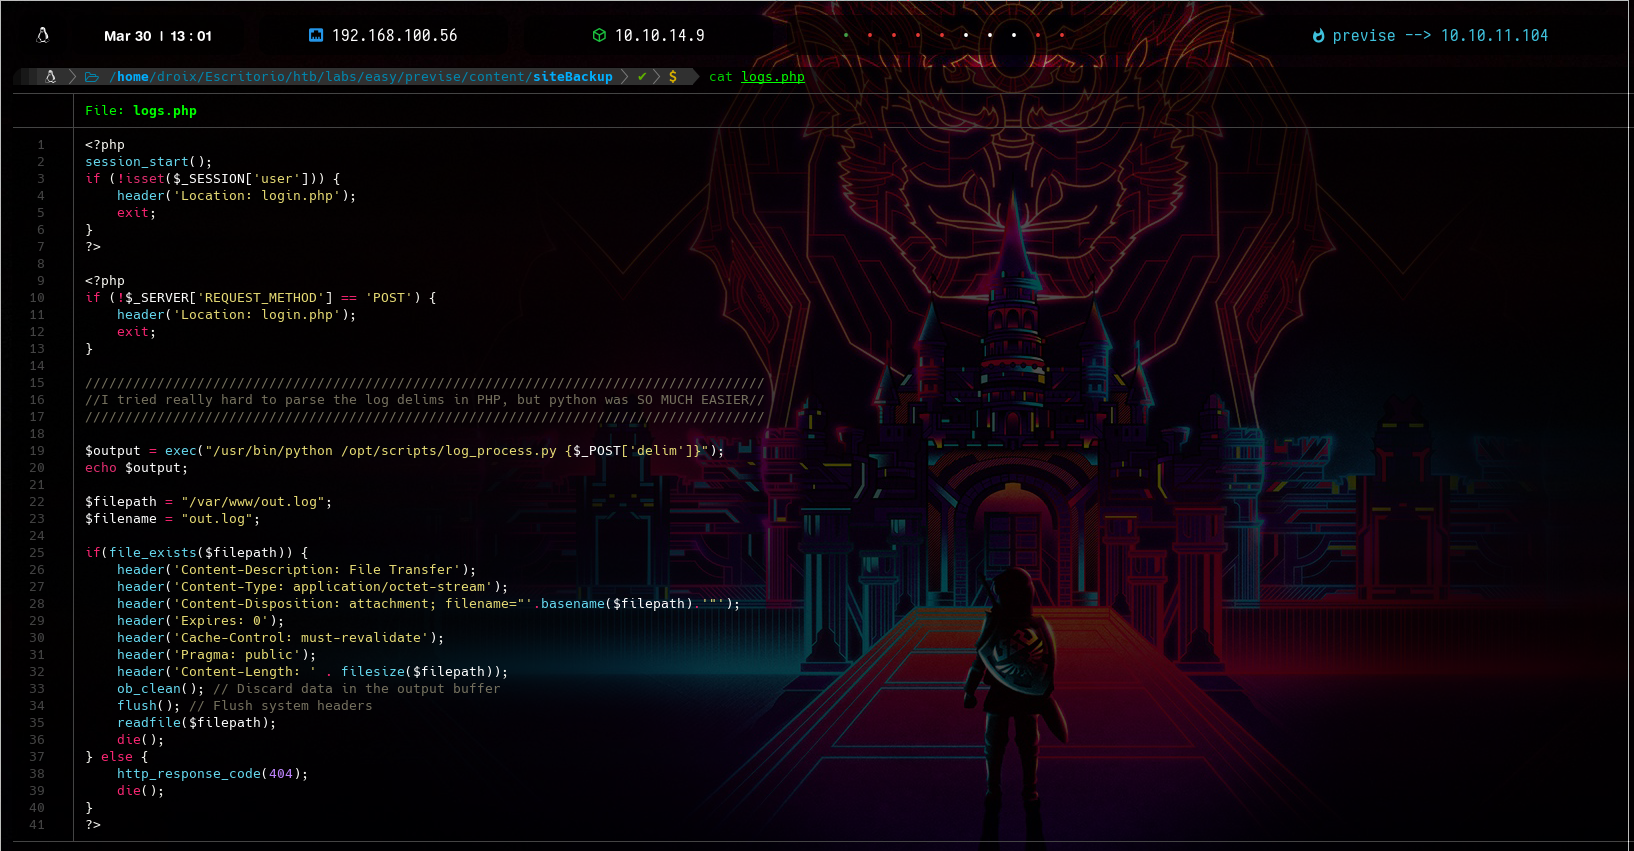
Task: Click the open folder icon in the prompt
Action: [92, 77]
